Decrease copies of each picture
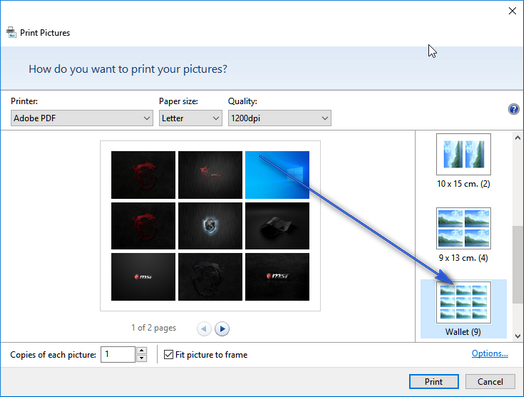The image size is (524, 397). (142, 358)
